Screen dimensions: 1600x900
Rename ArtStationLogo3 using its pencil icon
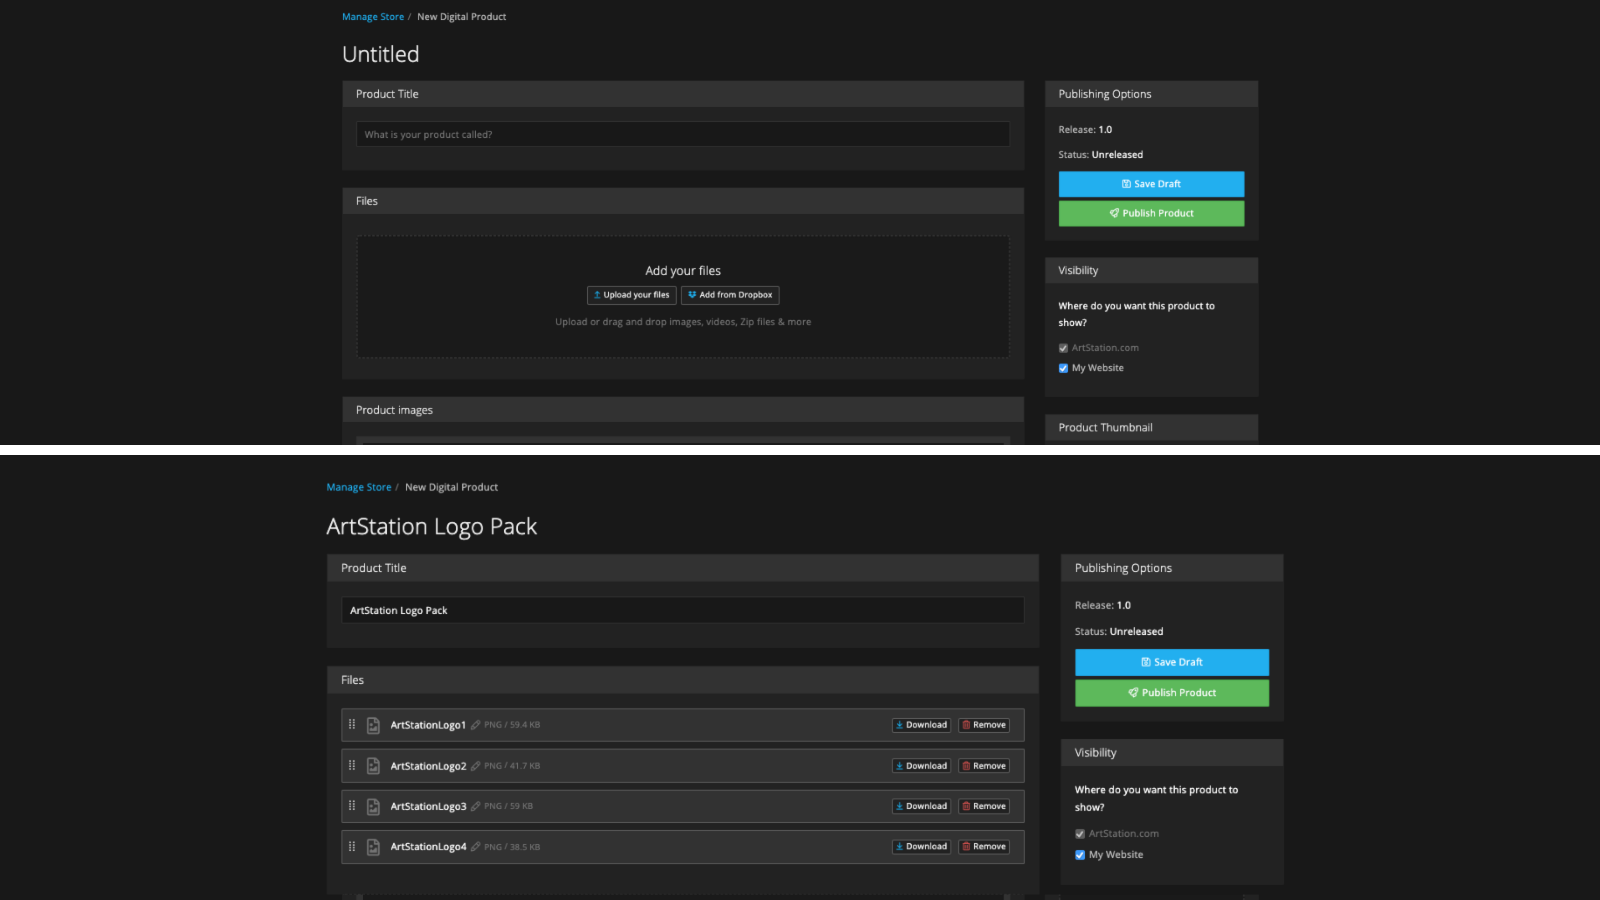(476, 806)
